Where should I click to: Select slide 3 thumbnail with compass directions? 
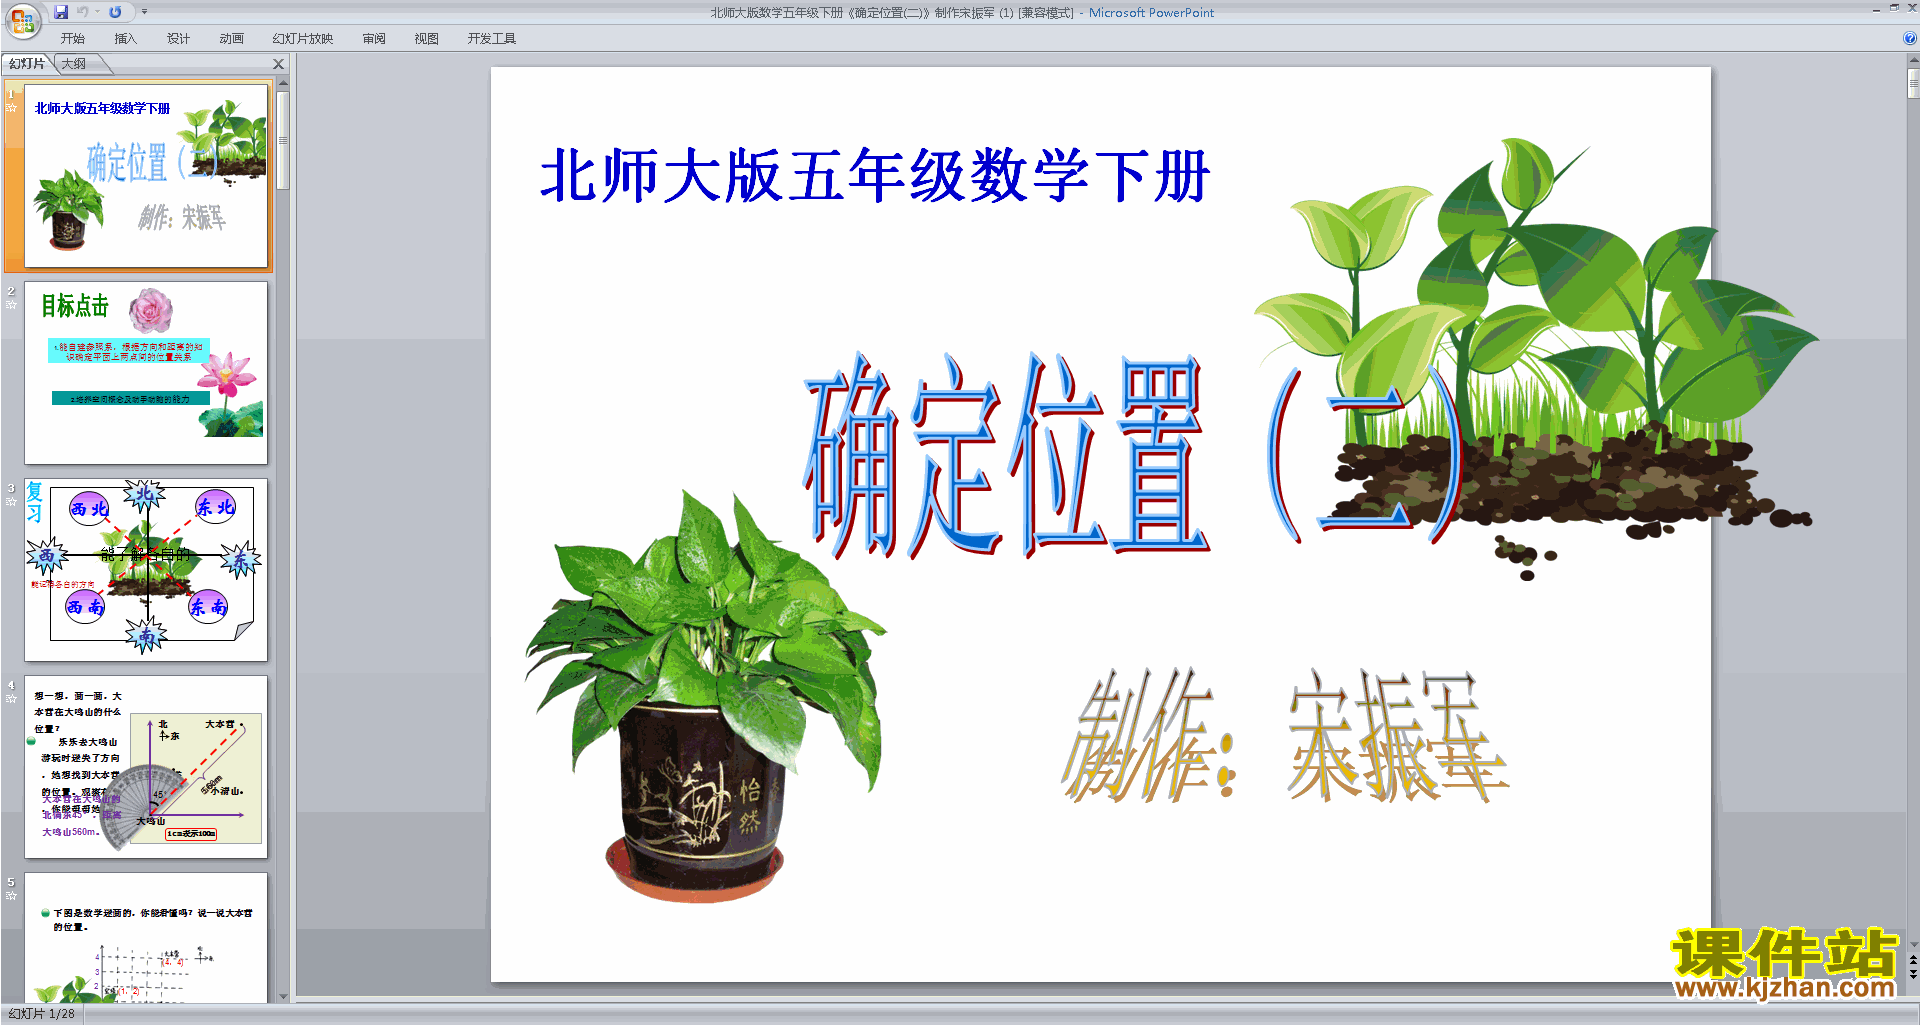[146, 570]
